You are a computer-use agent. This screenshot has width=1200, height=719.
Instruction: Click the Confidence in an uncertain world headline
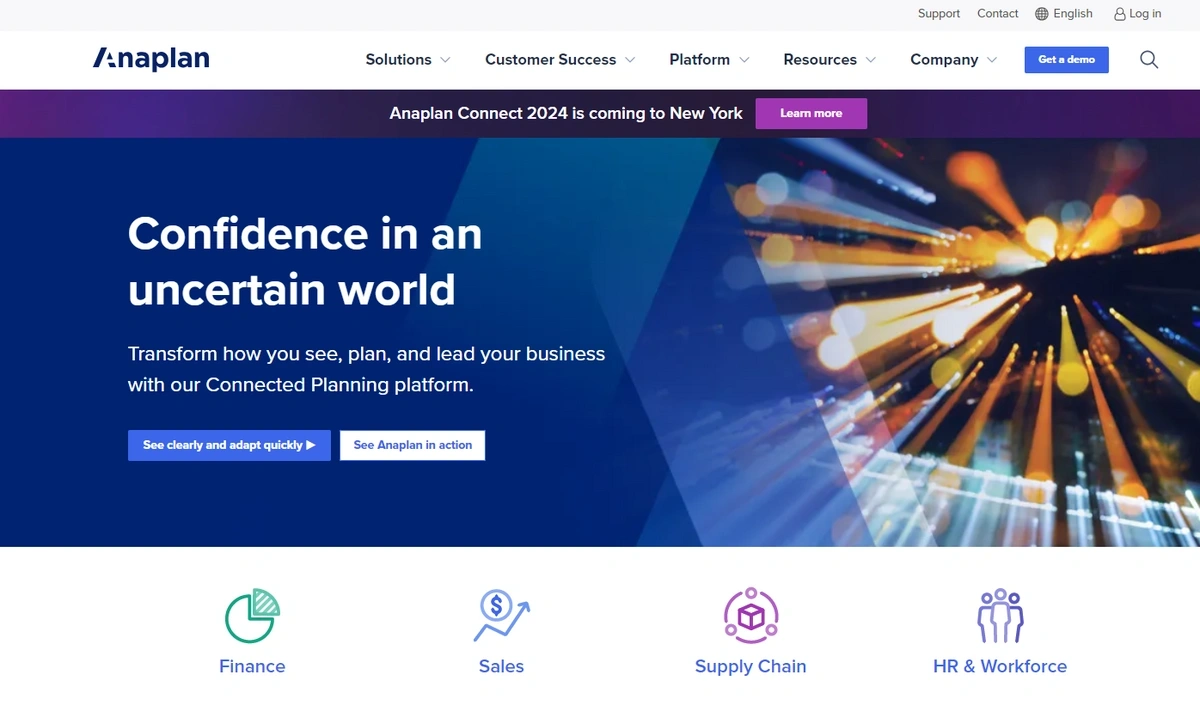(x=305, y=262)
